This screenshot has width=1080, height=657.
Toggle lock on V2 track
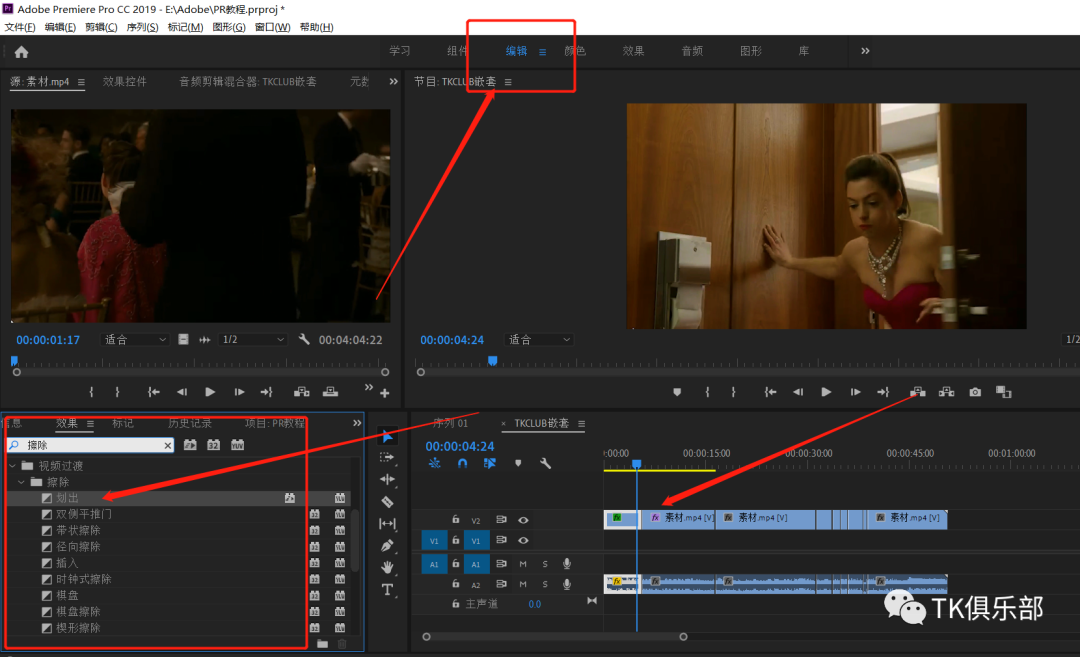[x=455, y=519]
